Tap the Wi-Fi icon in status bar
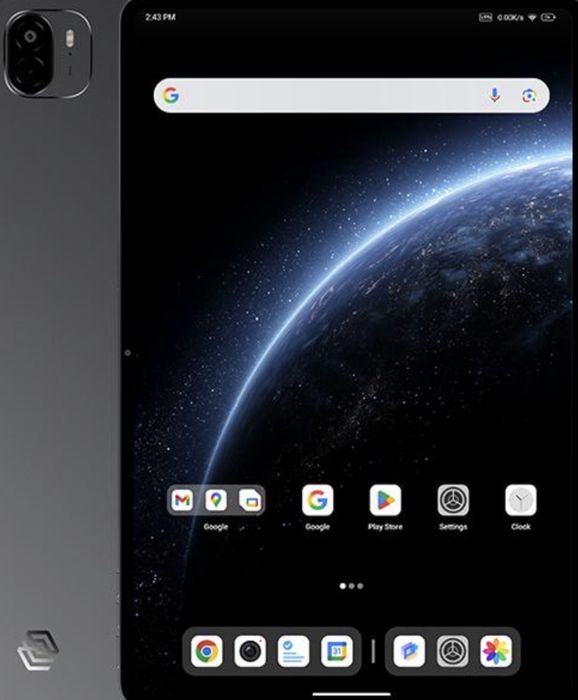 (532, 17)
